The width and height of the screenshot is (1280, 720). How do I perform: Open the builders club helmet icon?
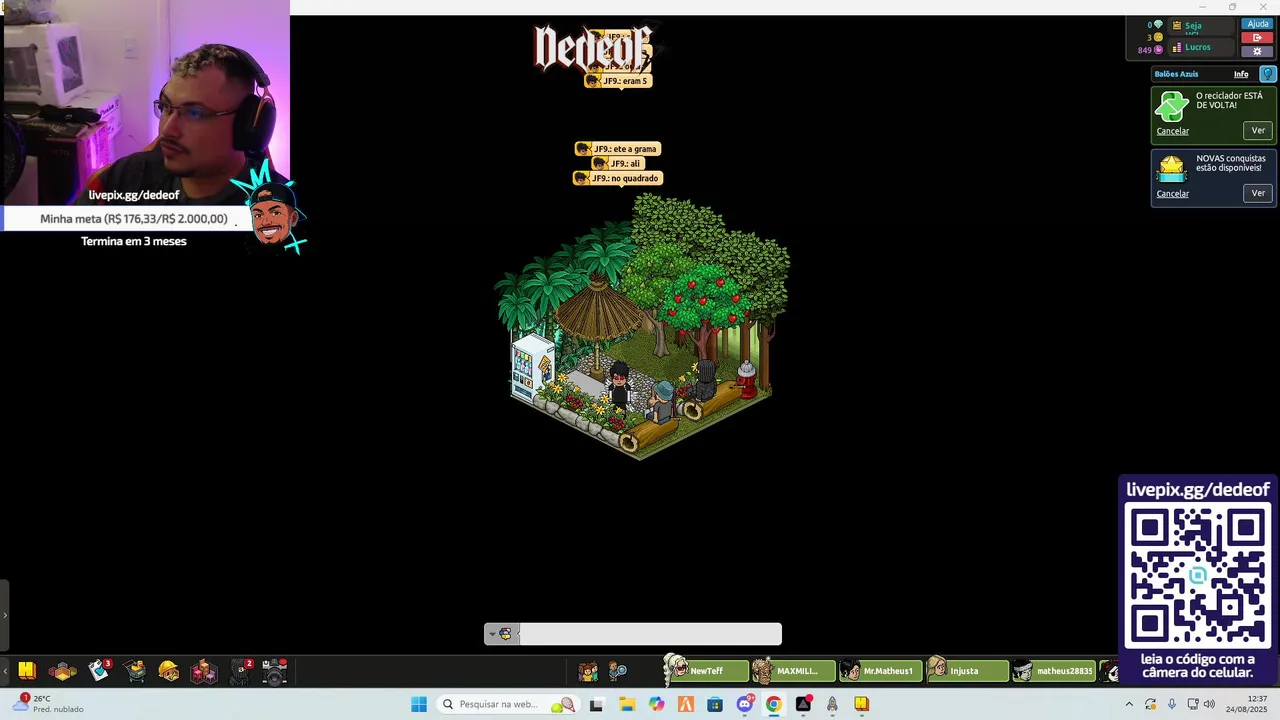click(x=169, y=671)
